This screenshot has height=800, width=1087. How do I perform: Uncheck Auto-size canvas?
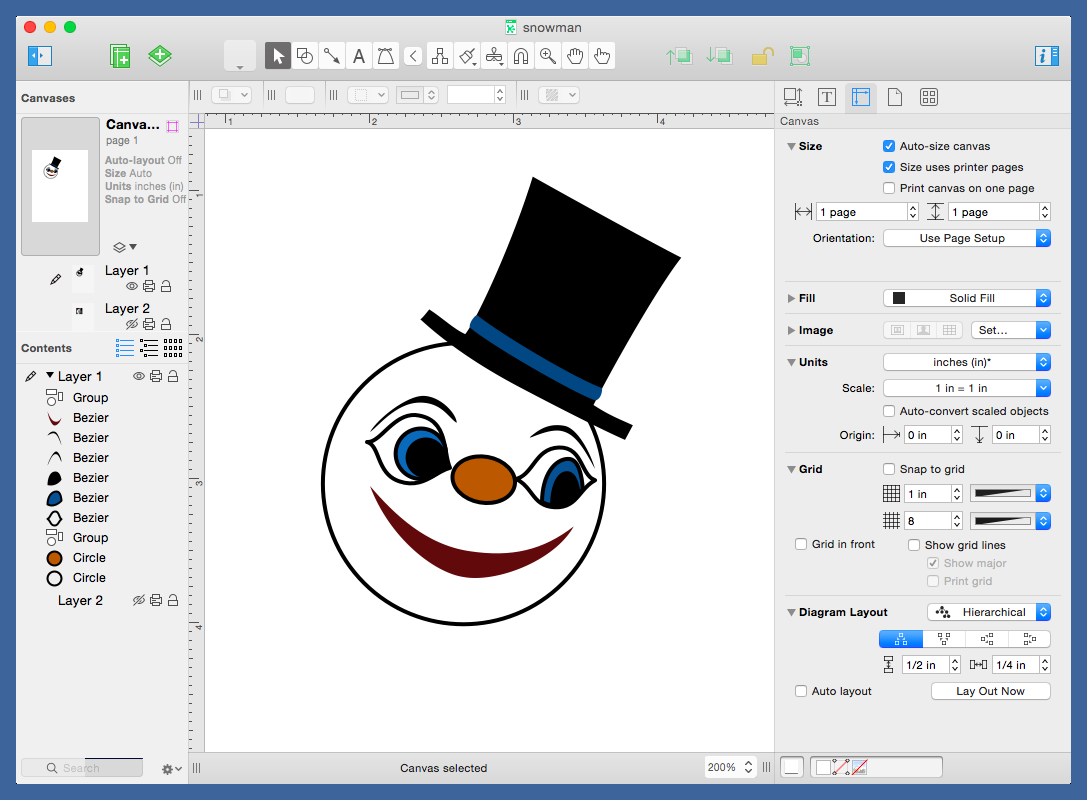tap(889, 146)
